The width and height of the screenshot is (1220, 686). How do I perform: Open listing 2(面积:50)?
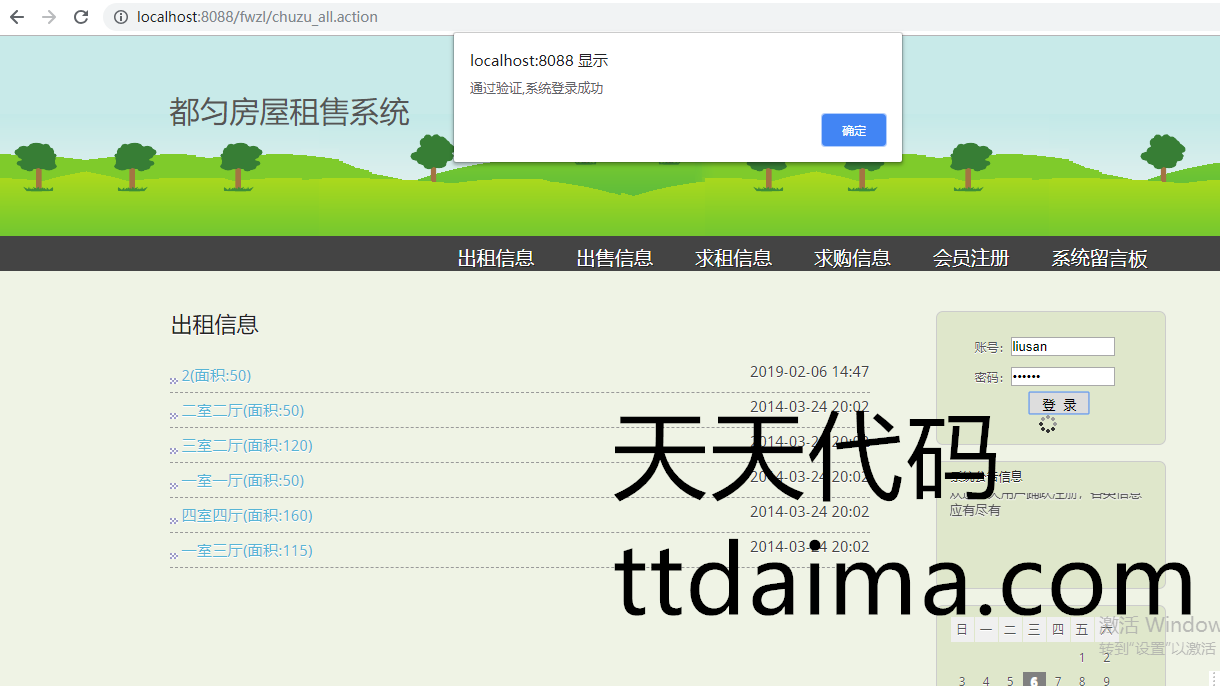(x=216, y=376)
